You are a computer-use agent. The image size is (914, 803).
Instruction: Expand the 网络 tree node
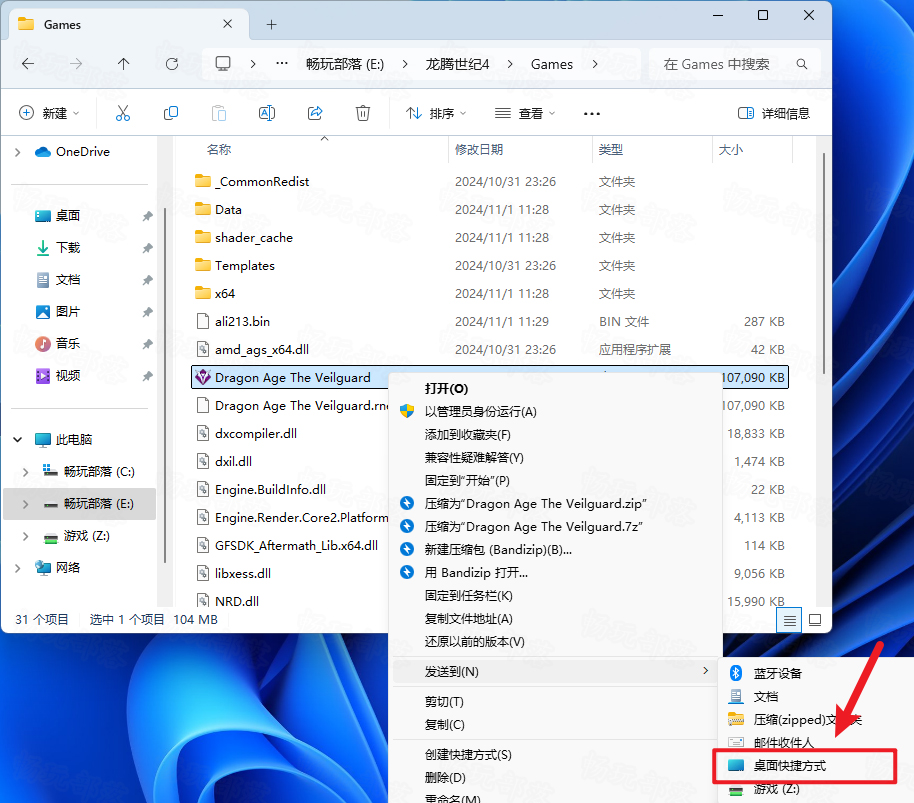[x=17, y=568]
